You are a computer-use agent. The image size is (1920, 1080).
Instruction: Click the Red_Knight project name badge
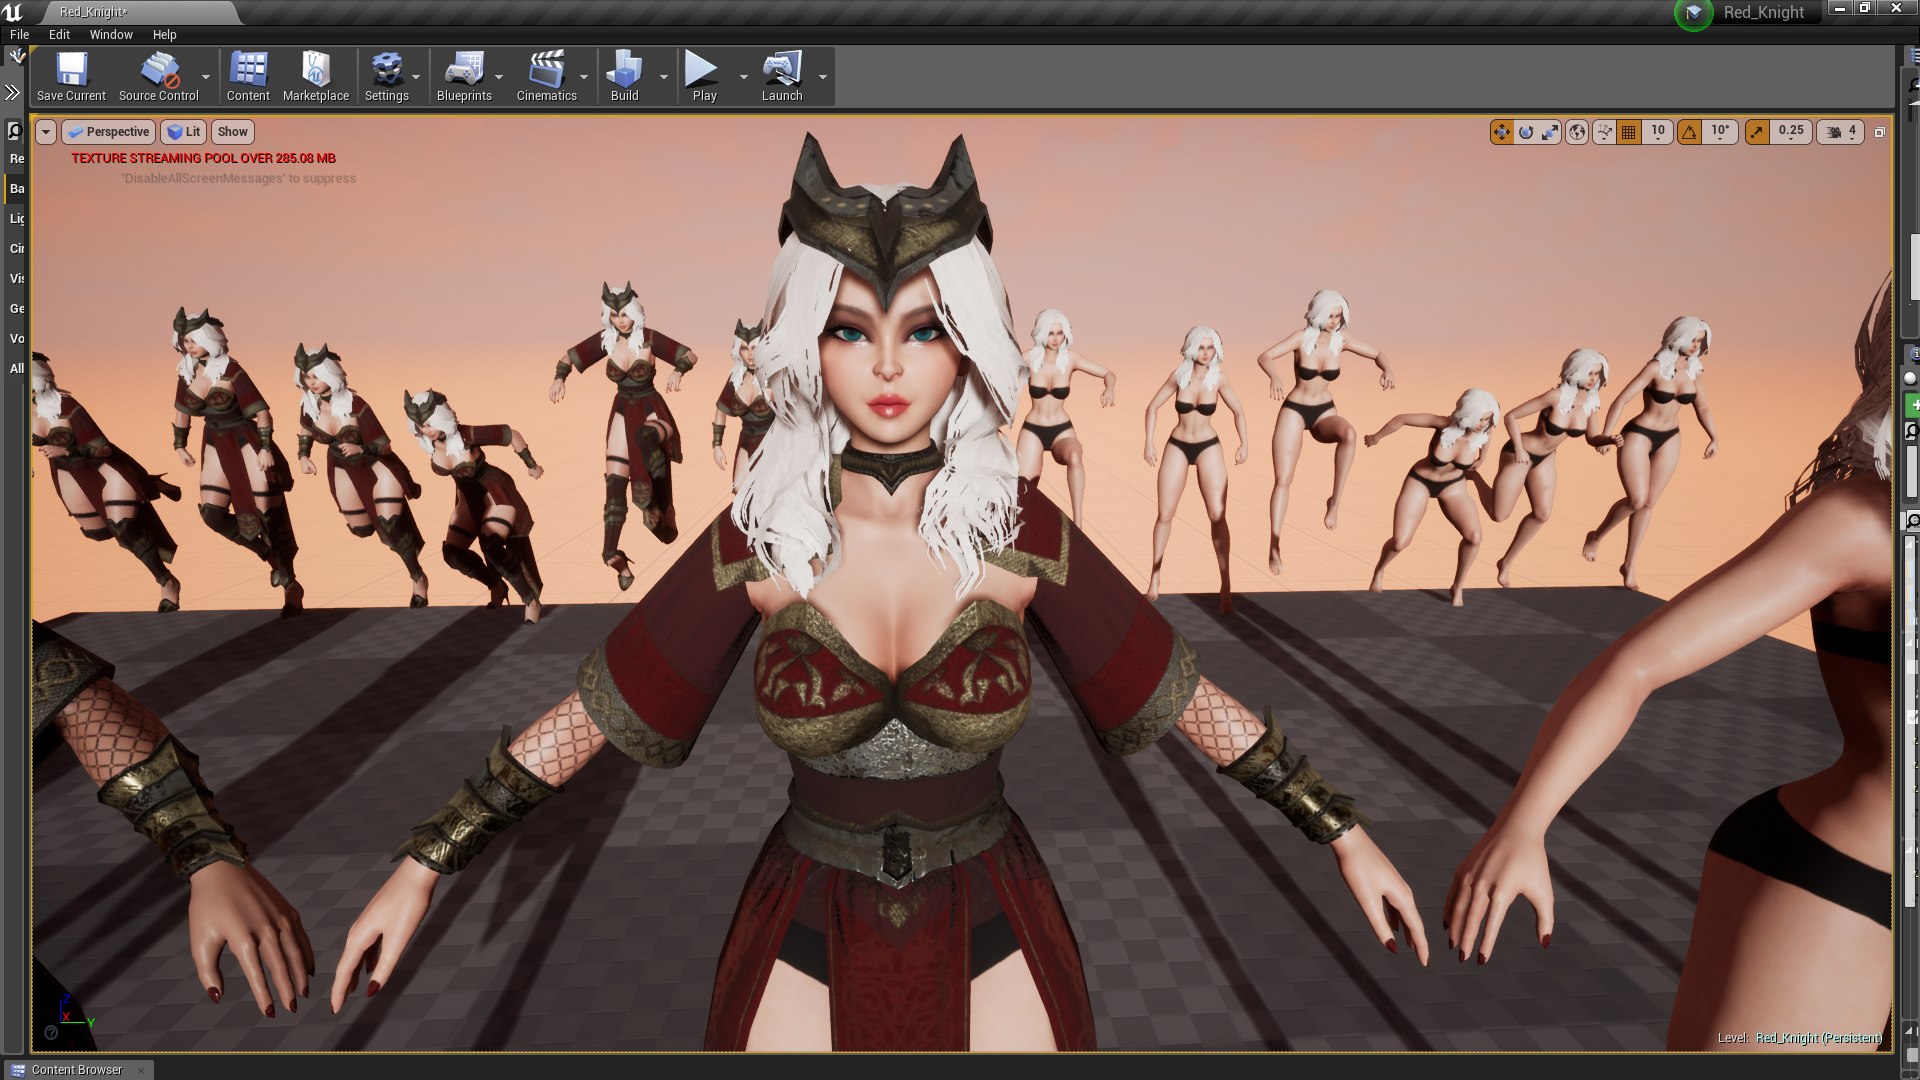pos(1763,12)
